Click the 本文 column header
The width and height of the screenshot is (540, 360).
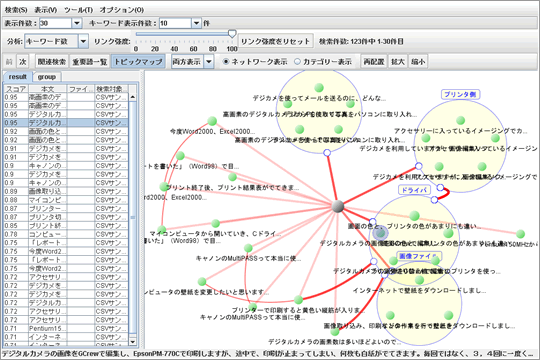pyautogui.click(x=48, y=89)
